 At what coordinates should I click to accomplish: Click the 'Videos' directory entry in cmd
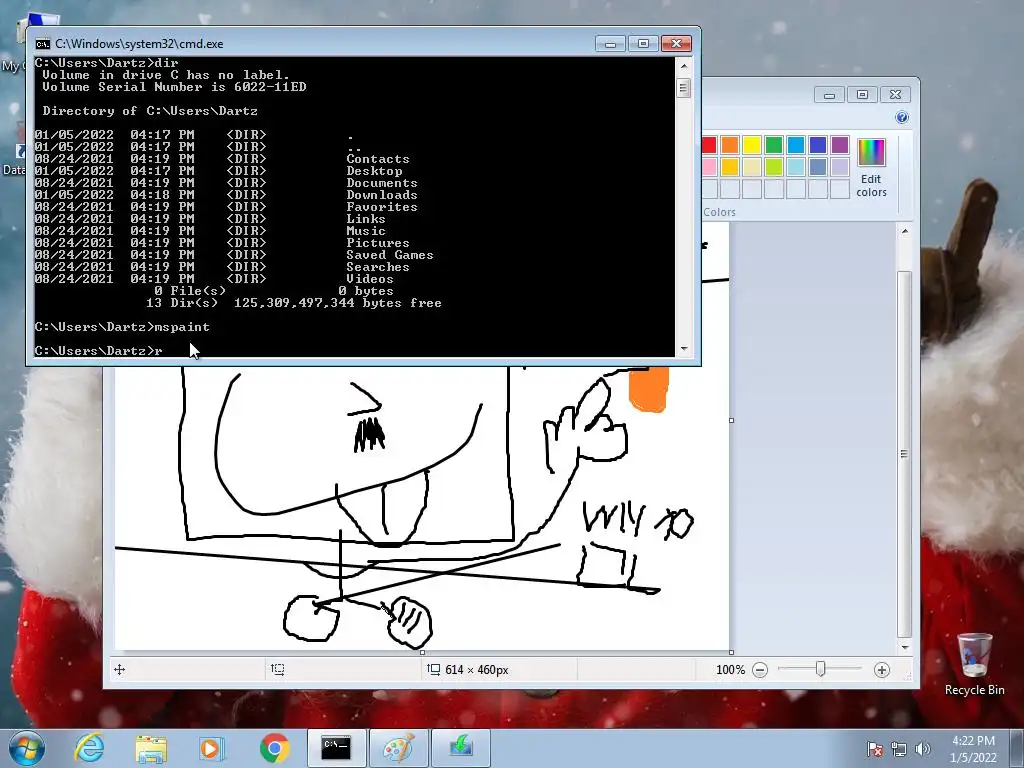point(370,279)
